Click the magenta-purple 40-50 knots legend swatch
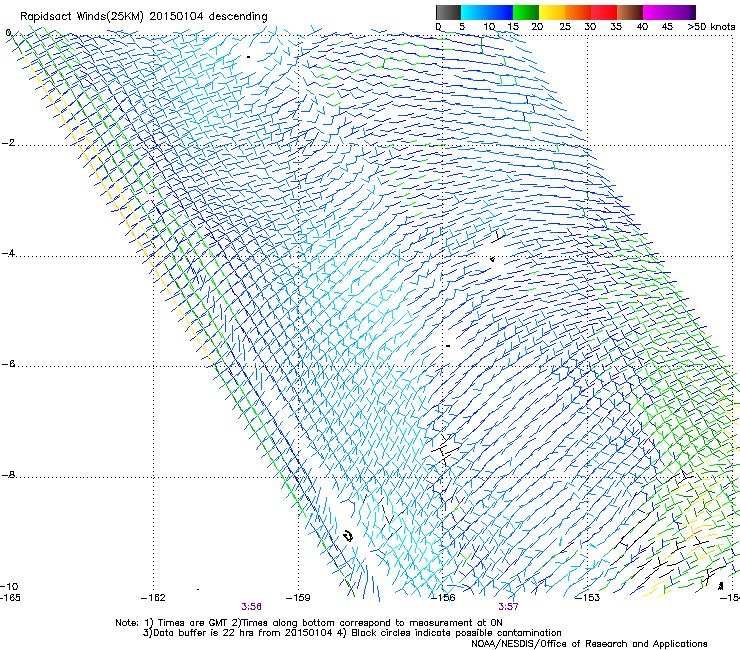 pyautogui.click(x=669, y=12)
